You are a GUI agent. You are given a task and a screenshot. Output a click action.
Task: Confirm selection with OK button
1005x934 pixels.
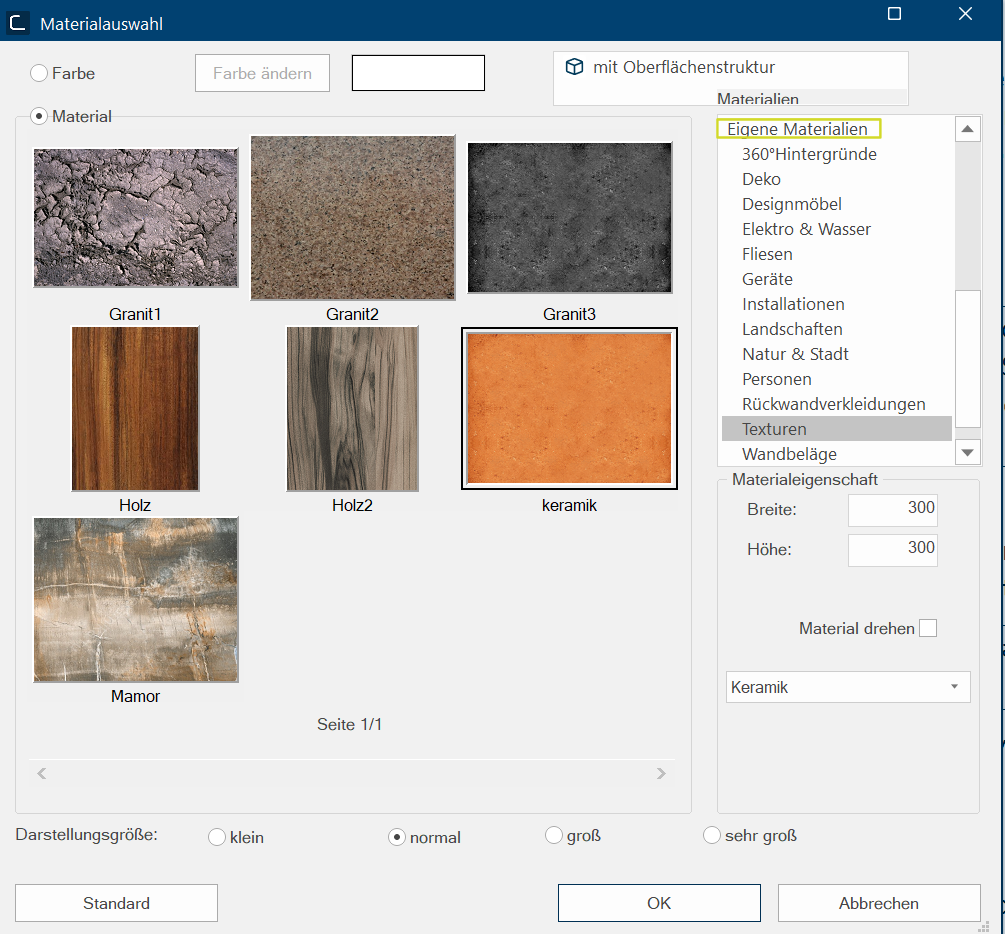point(659,903)
